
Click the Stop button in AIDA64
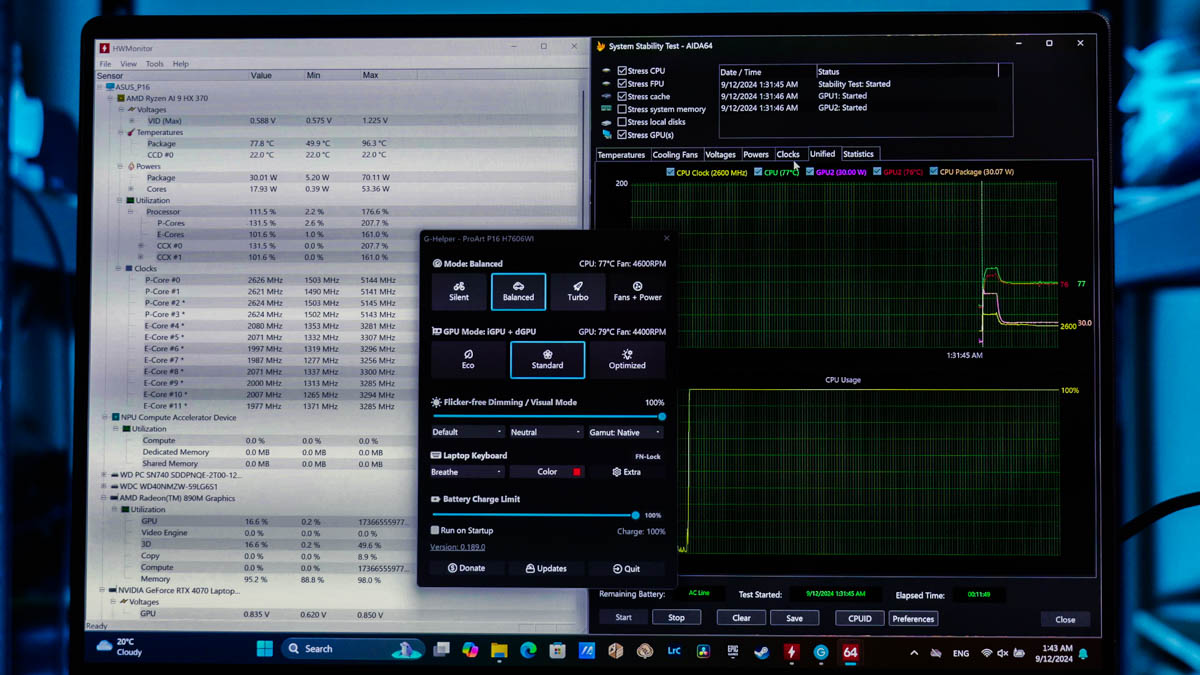coord(676,618)
